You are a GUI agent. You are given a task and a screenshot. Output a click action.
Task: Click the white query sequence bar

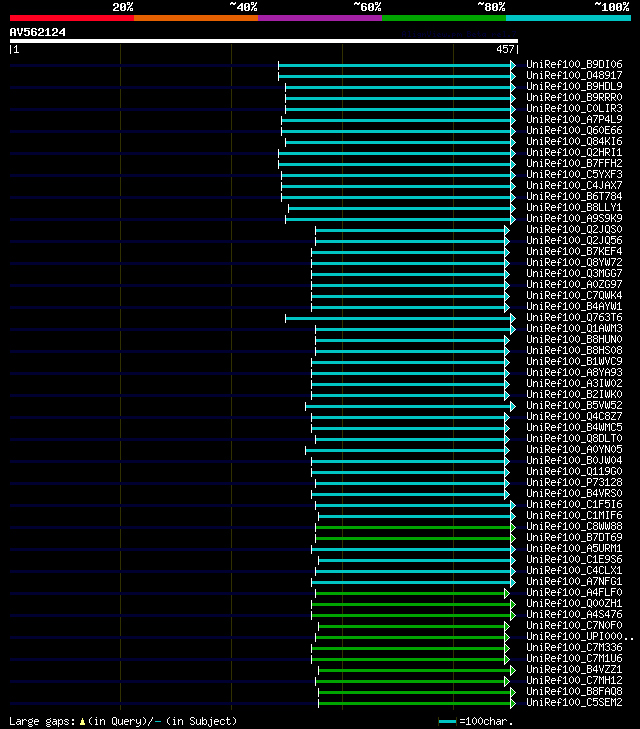[264, 41]
